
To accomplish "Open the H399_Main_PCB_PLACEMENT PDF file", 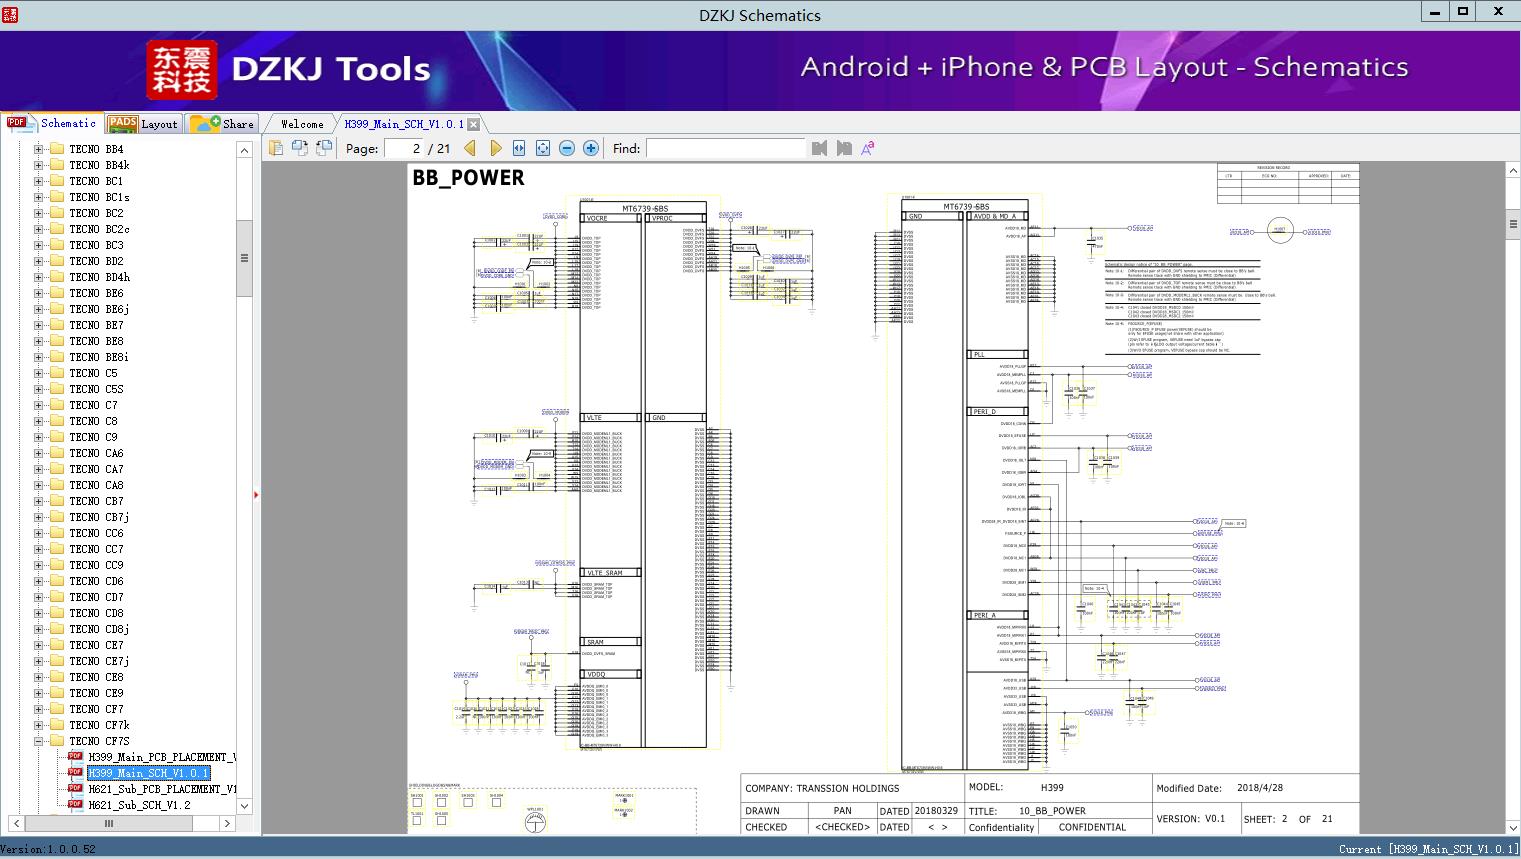I will point(162,757).
